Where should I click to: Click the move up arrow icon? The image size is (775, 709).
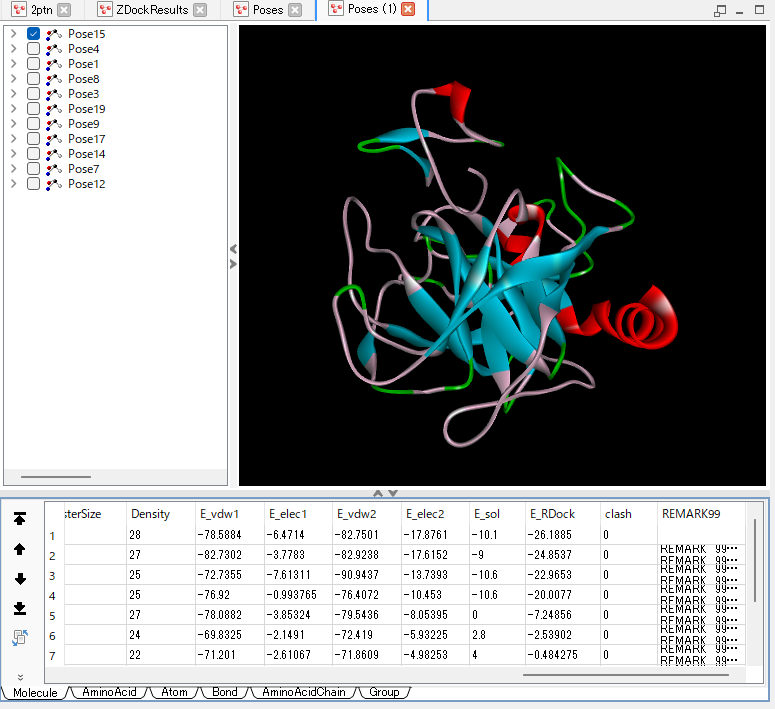[20, 549]
